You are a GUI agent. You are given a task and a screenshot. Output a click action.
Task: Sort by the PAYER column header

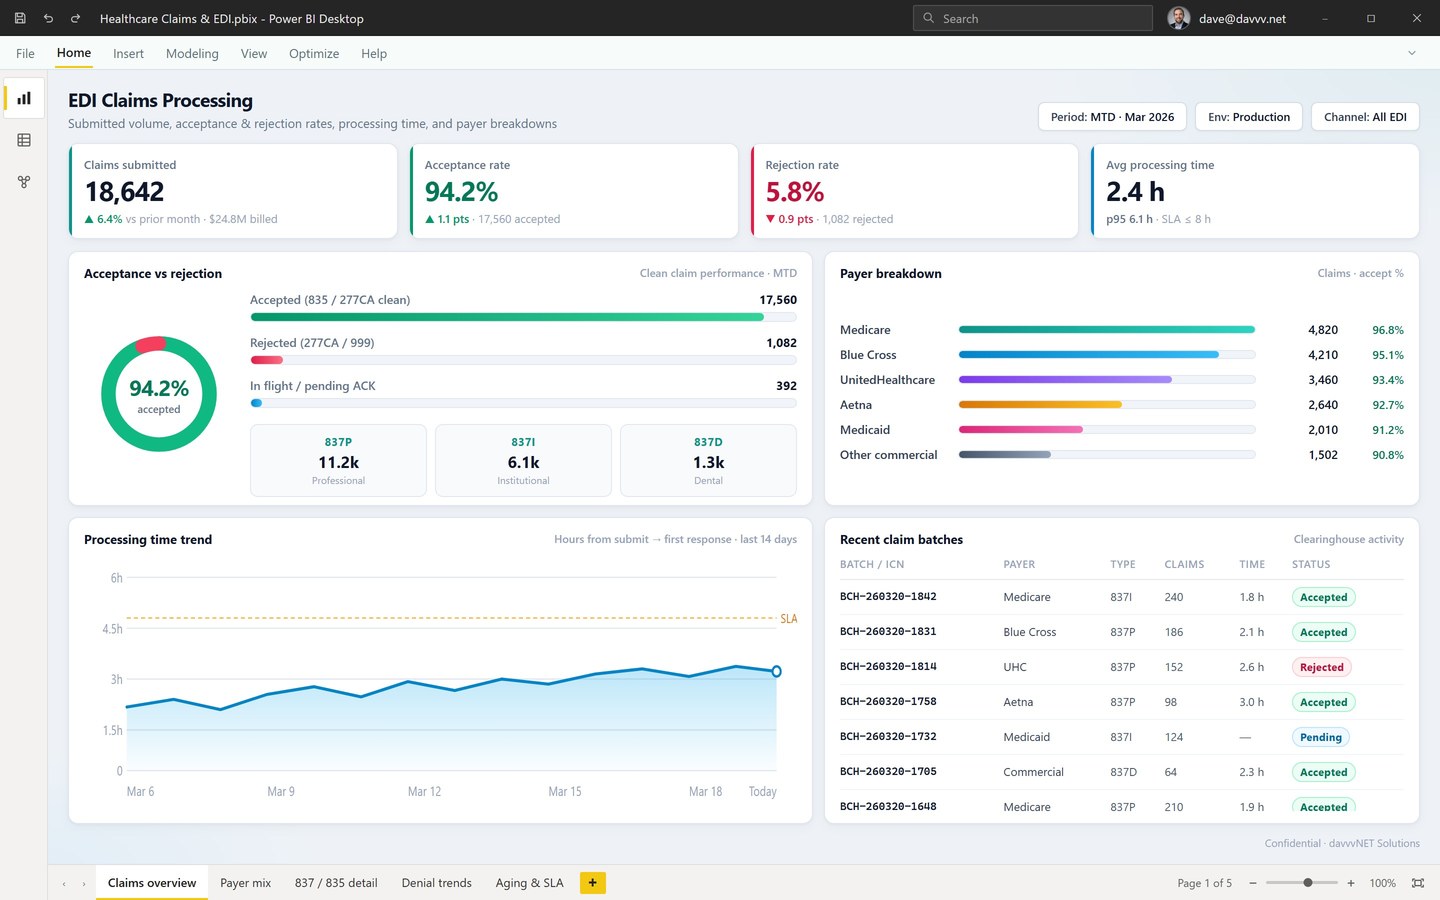(x=1019, y=564)
